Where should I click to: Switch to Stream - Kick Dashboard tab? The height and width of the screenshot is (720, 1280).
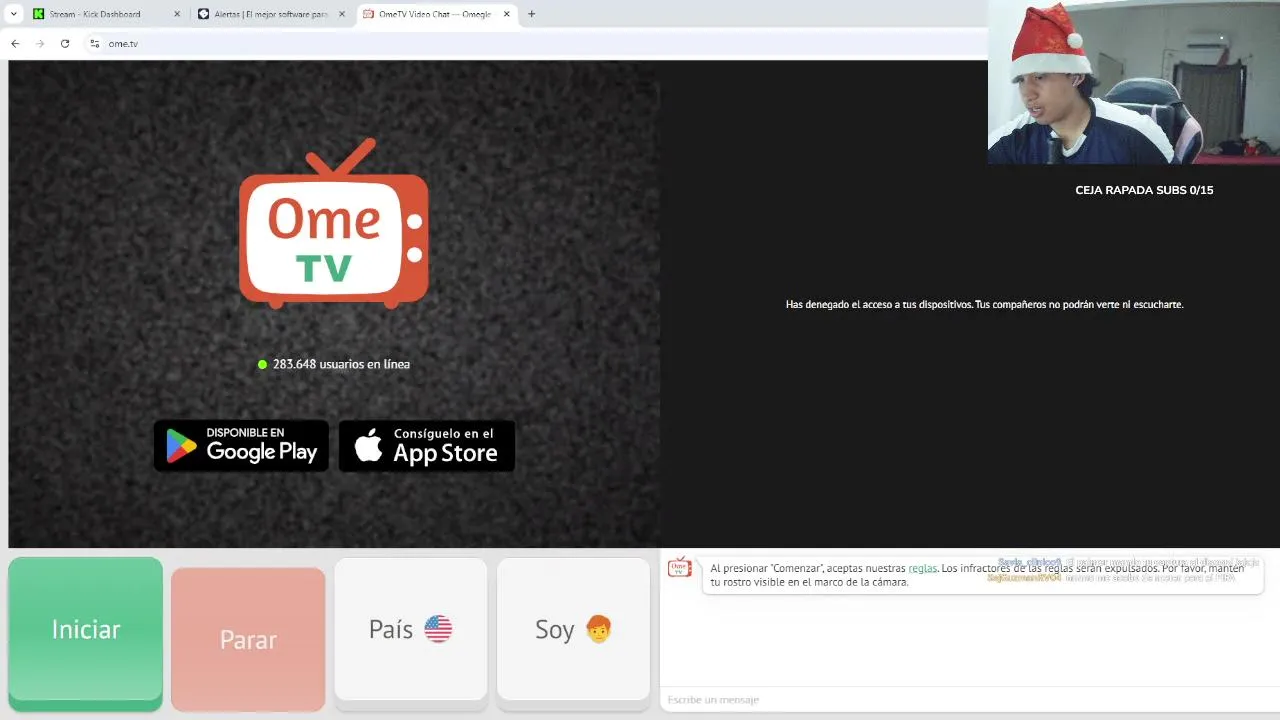click(x=107, y=14)
